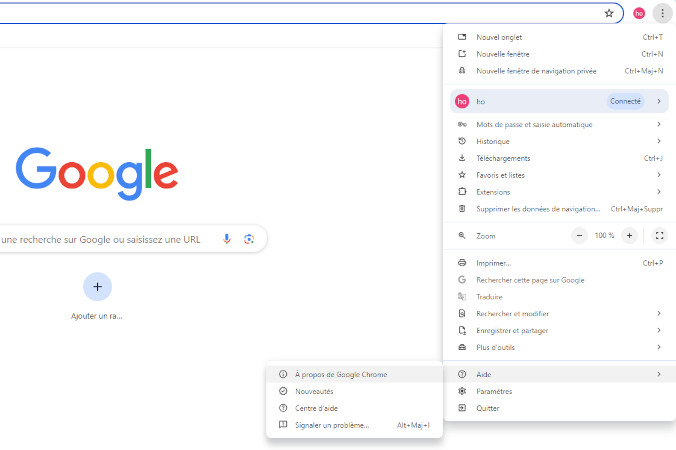
Task: Expand the Aide submenu chevron
Action: point(659,374)
